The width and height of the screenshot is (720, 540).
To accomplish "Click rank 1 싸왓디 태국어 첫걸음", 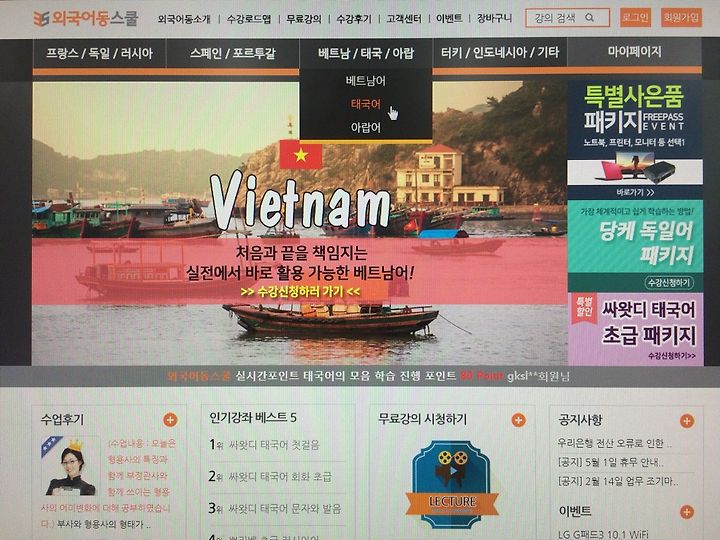I will [x=274, y=445].
